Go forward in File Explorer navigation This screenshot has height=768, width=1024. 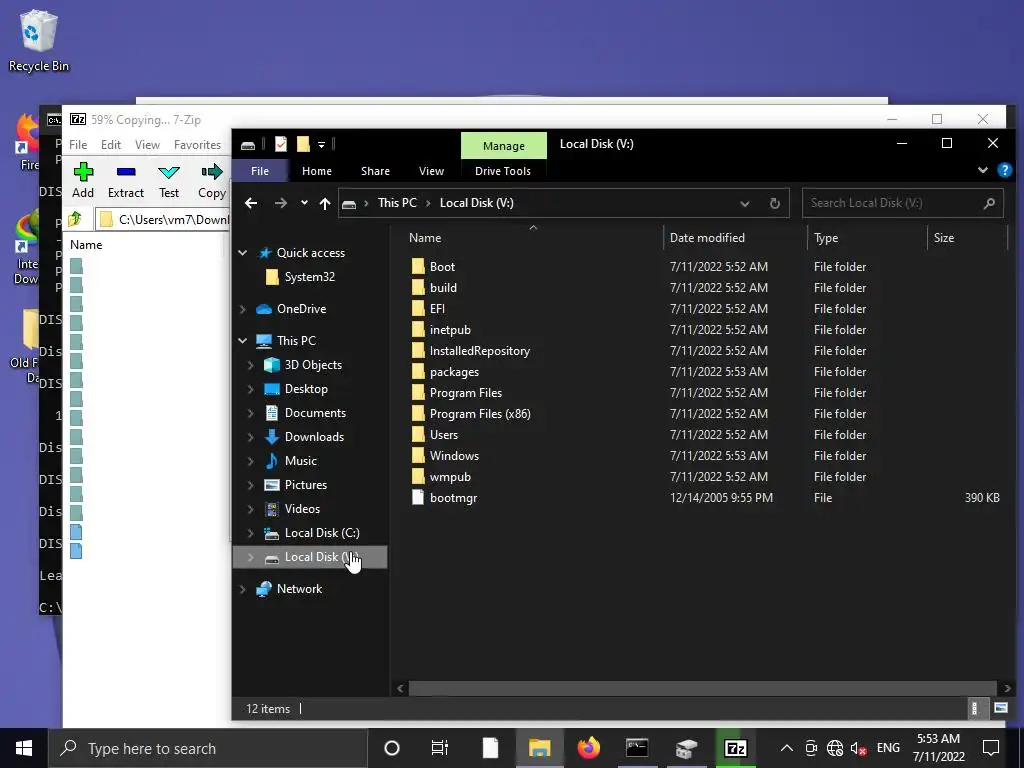pyautogui.click(x=281, y=203)
